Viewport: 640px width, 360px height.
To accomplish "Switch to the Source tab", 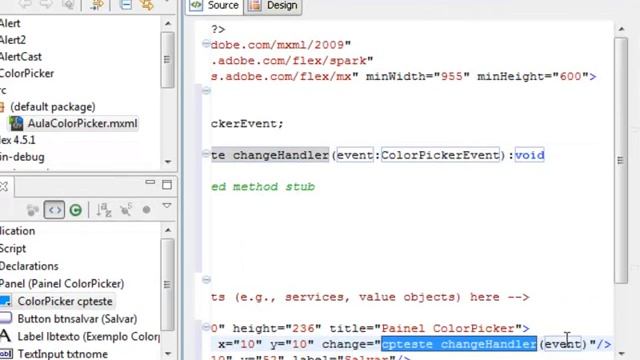I will pos(215,6).
